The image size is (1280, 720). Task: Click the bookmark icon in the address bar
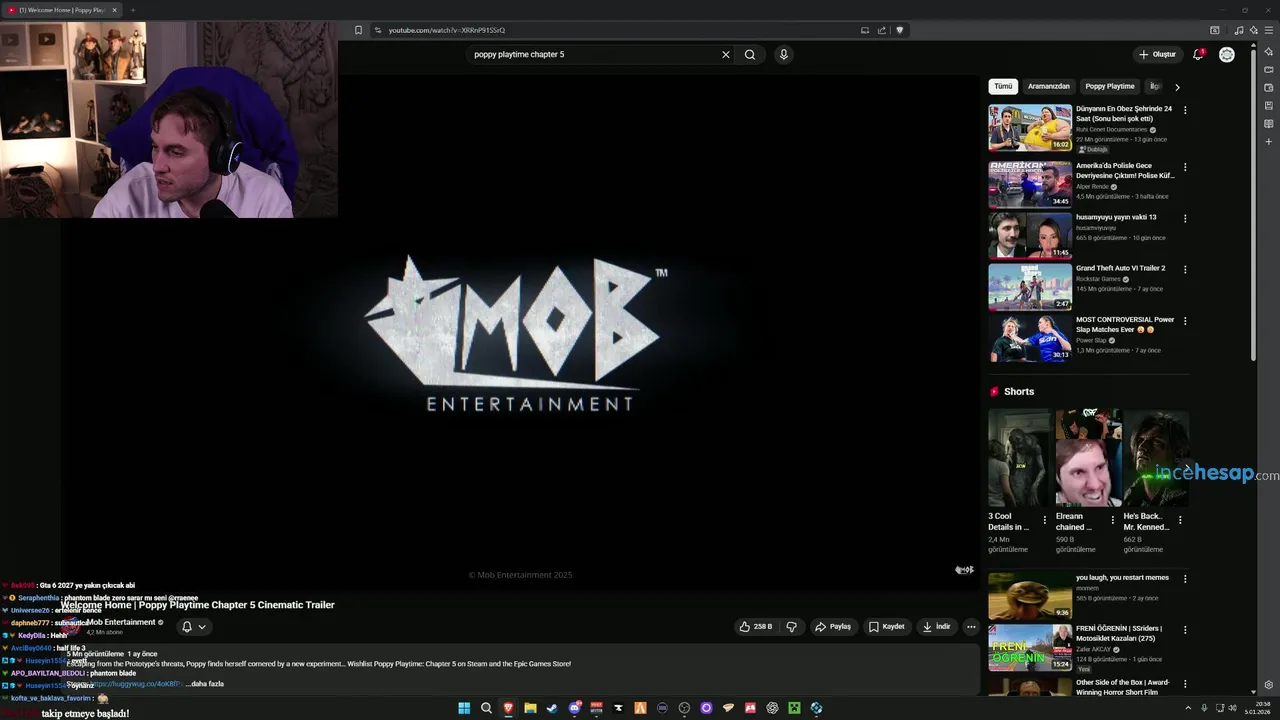[x=358, y=30]
